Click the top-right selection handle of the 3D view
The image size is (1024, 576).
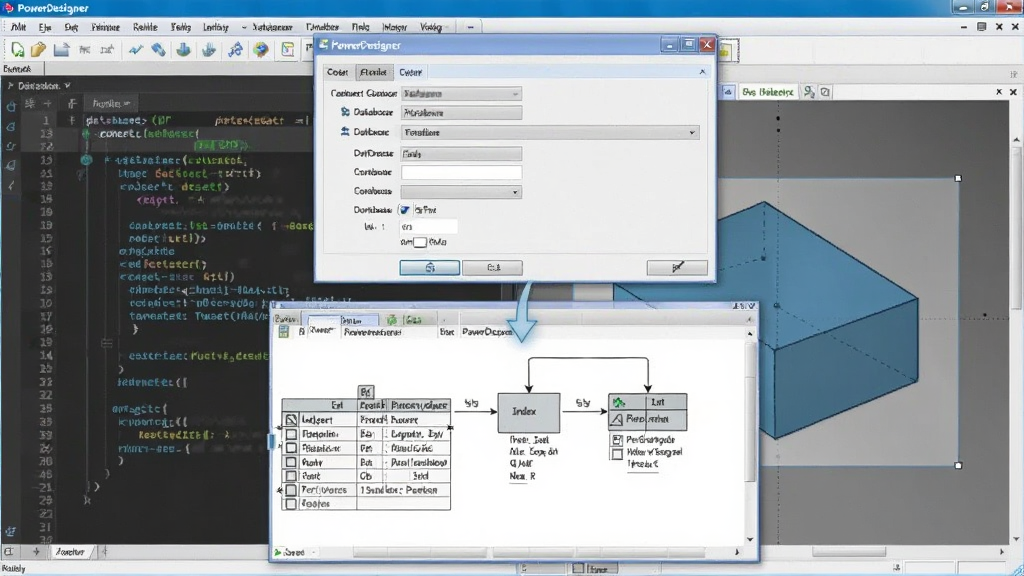click(958, 178)
